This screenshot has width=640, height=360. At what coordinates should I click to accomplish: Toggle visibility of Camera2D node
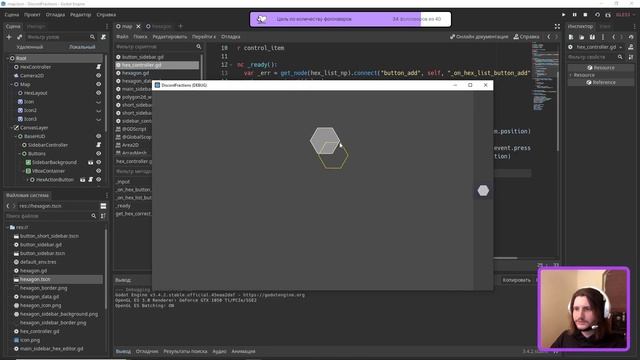98,76
